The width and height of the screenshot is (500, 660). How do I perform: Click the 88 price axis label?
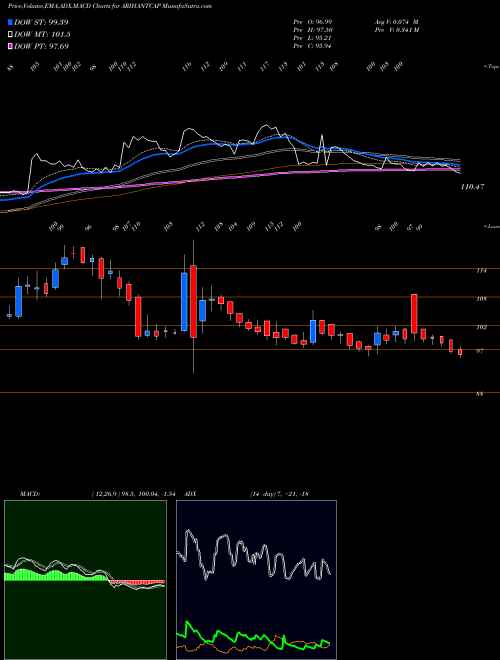(479, 394)
